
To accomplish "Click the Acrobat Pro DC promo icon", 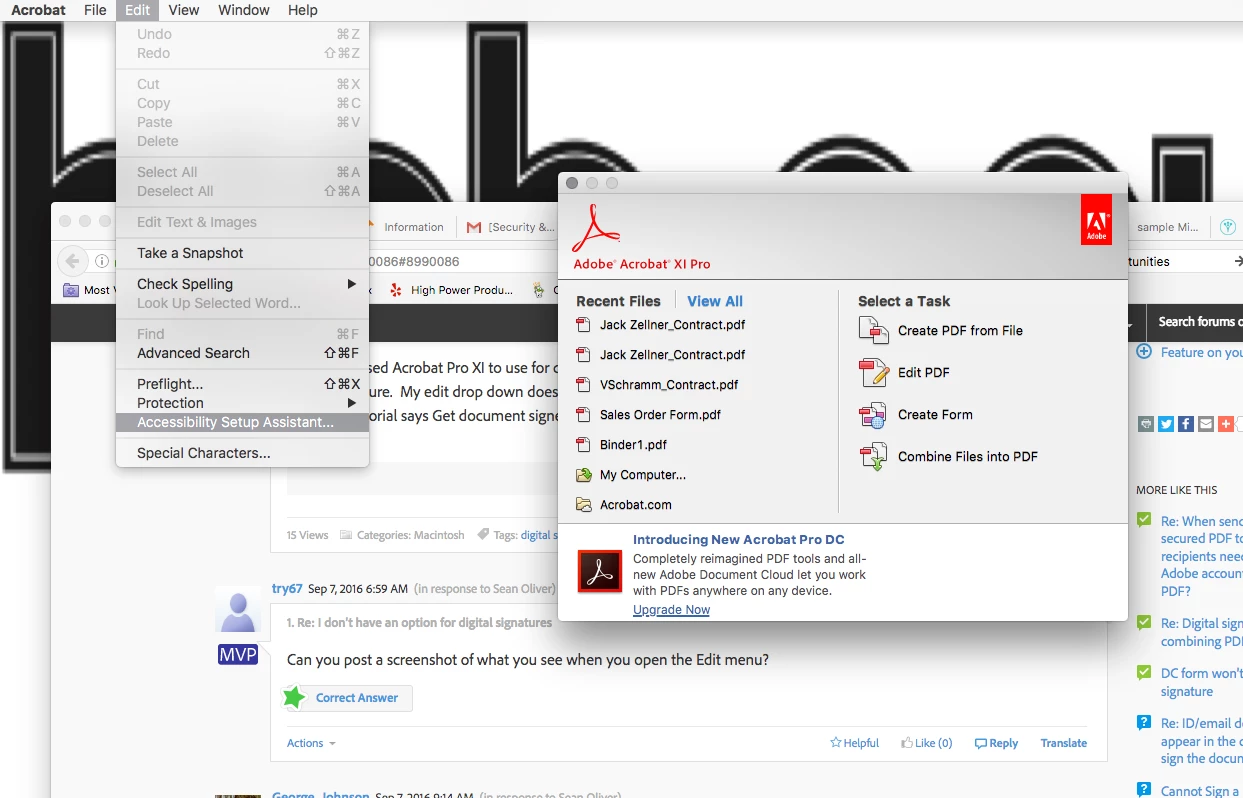I will pos(600,572).
